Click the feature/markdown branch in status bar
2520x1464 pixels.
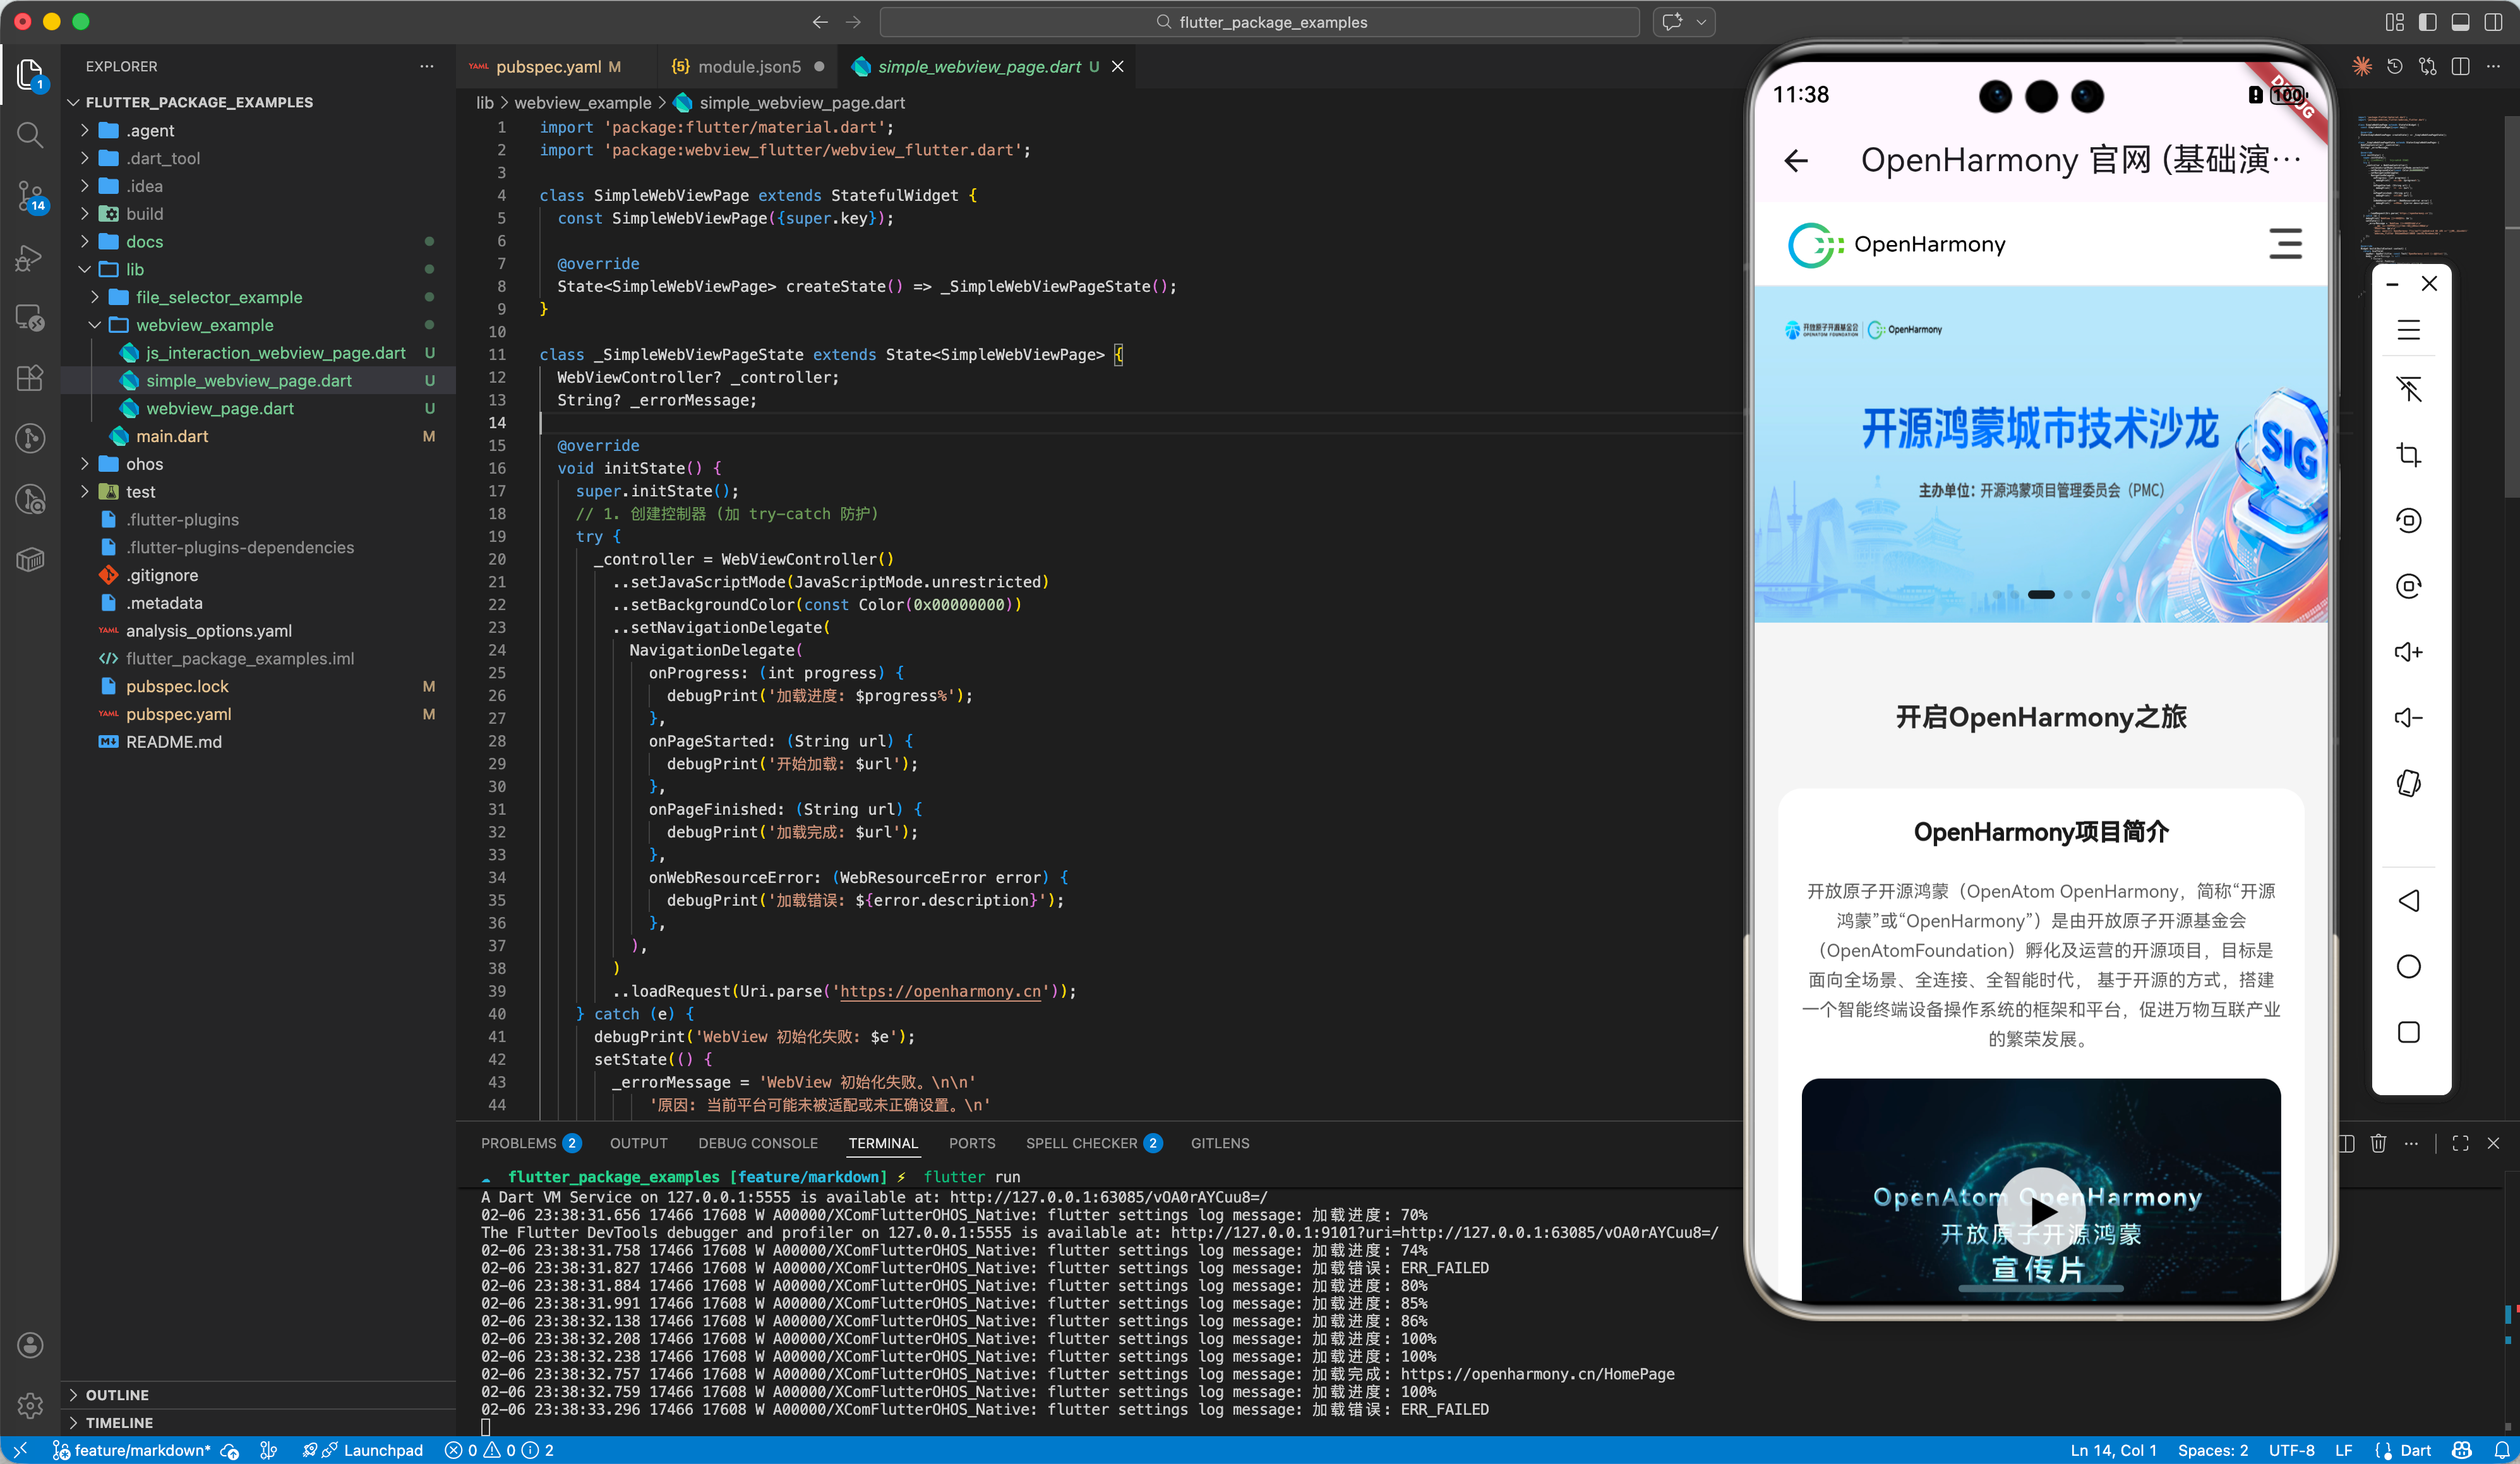pos(141,1450)
